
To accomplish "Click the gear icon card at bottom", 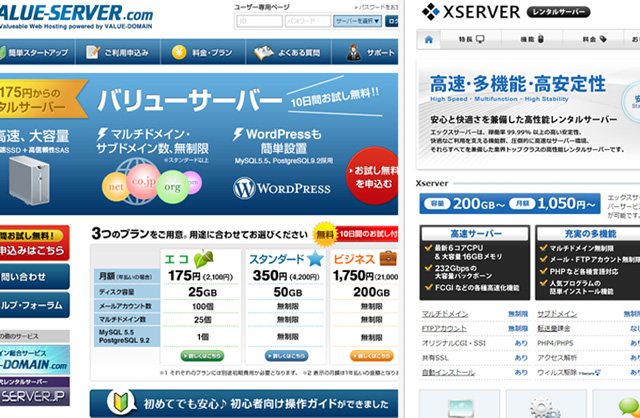I will pyautogui.click(x=546, y=404).
